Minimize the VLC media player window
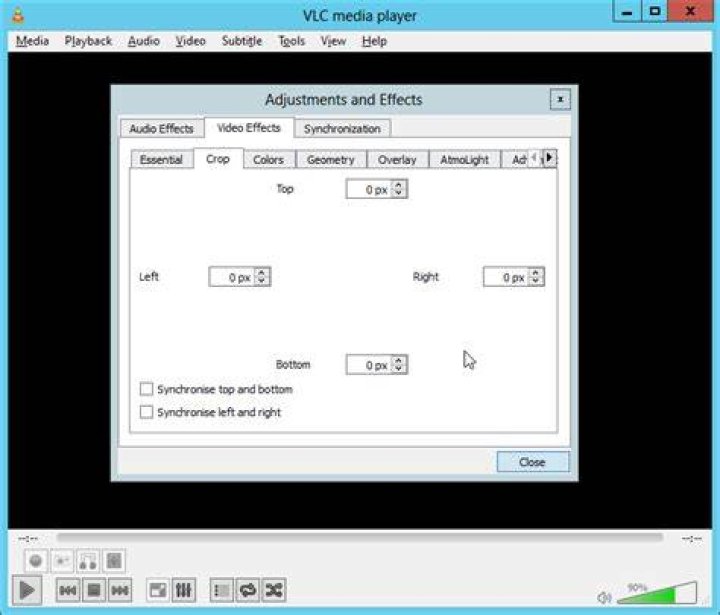This screenshot has width=720, height=615. [x=627, y=11]
